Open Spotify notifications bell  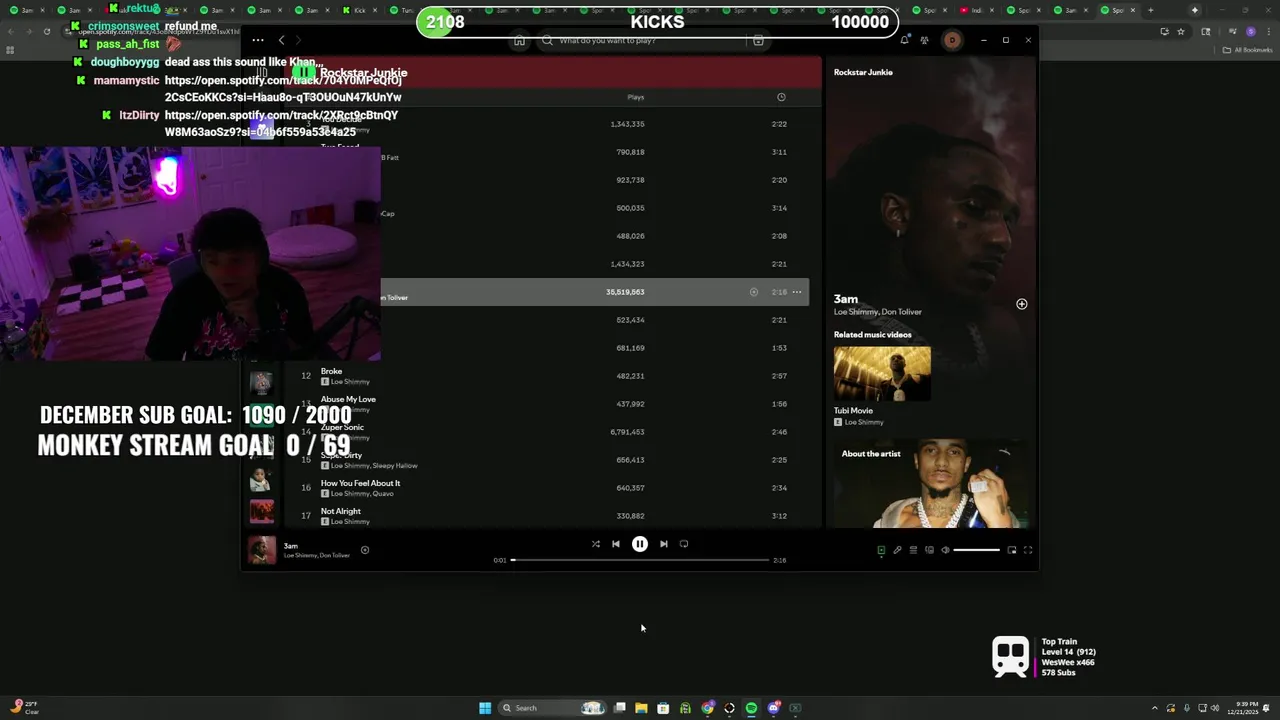(904, 40)
